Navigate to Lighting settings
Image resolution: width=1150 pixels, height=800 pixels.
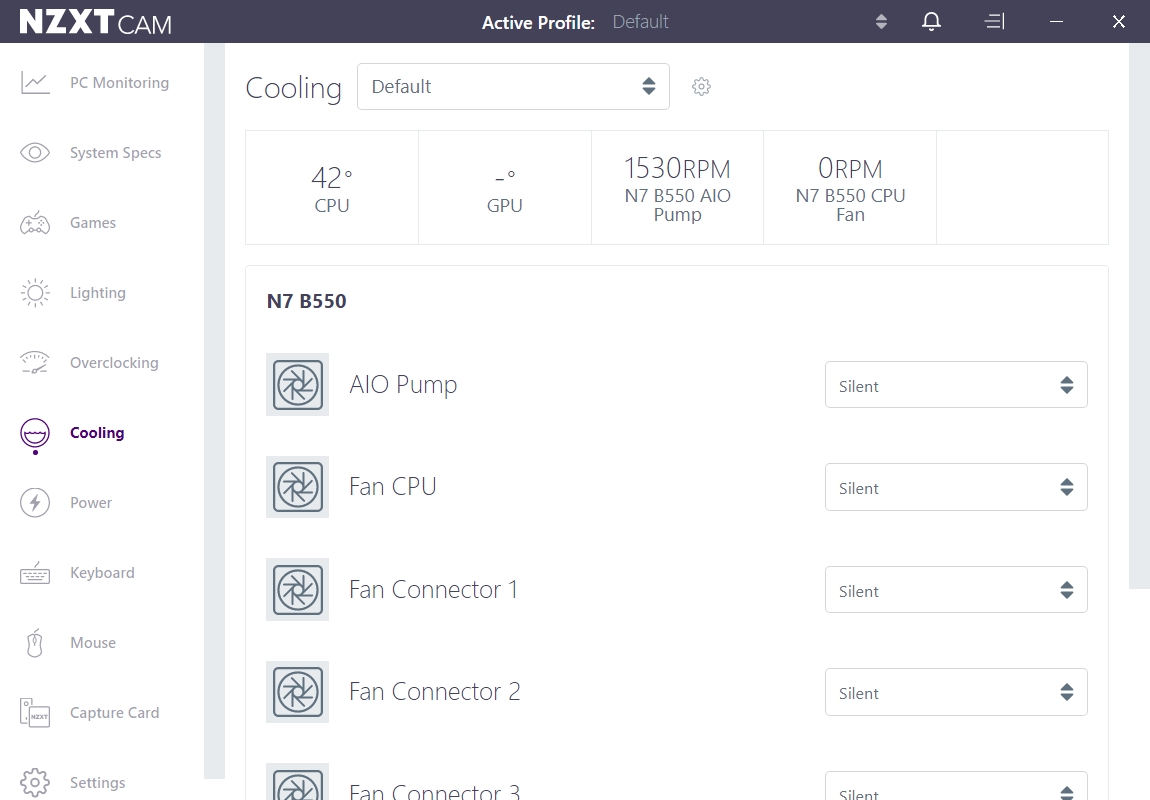coord(98,293)
